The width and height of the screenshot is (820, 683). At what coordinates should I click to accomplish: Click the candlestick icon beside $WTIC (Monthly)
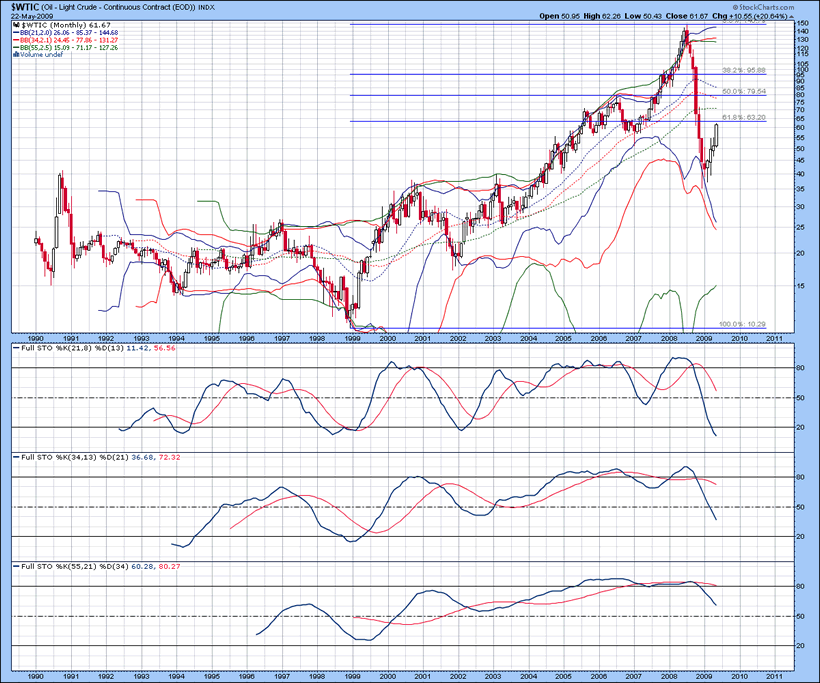pyautogui.click(x=16, y=24)
